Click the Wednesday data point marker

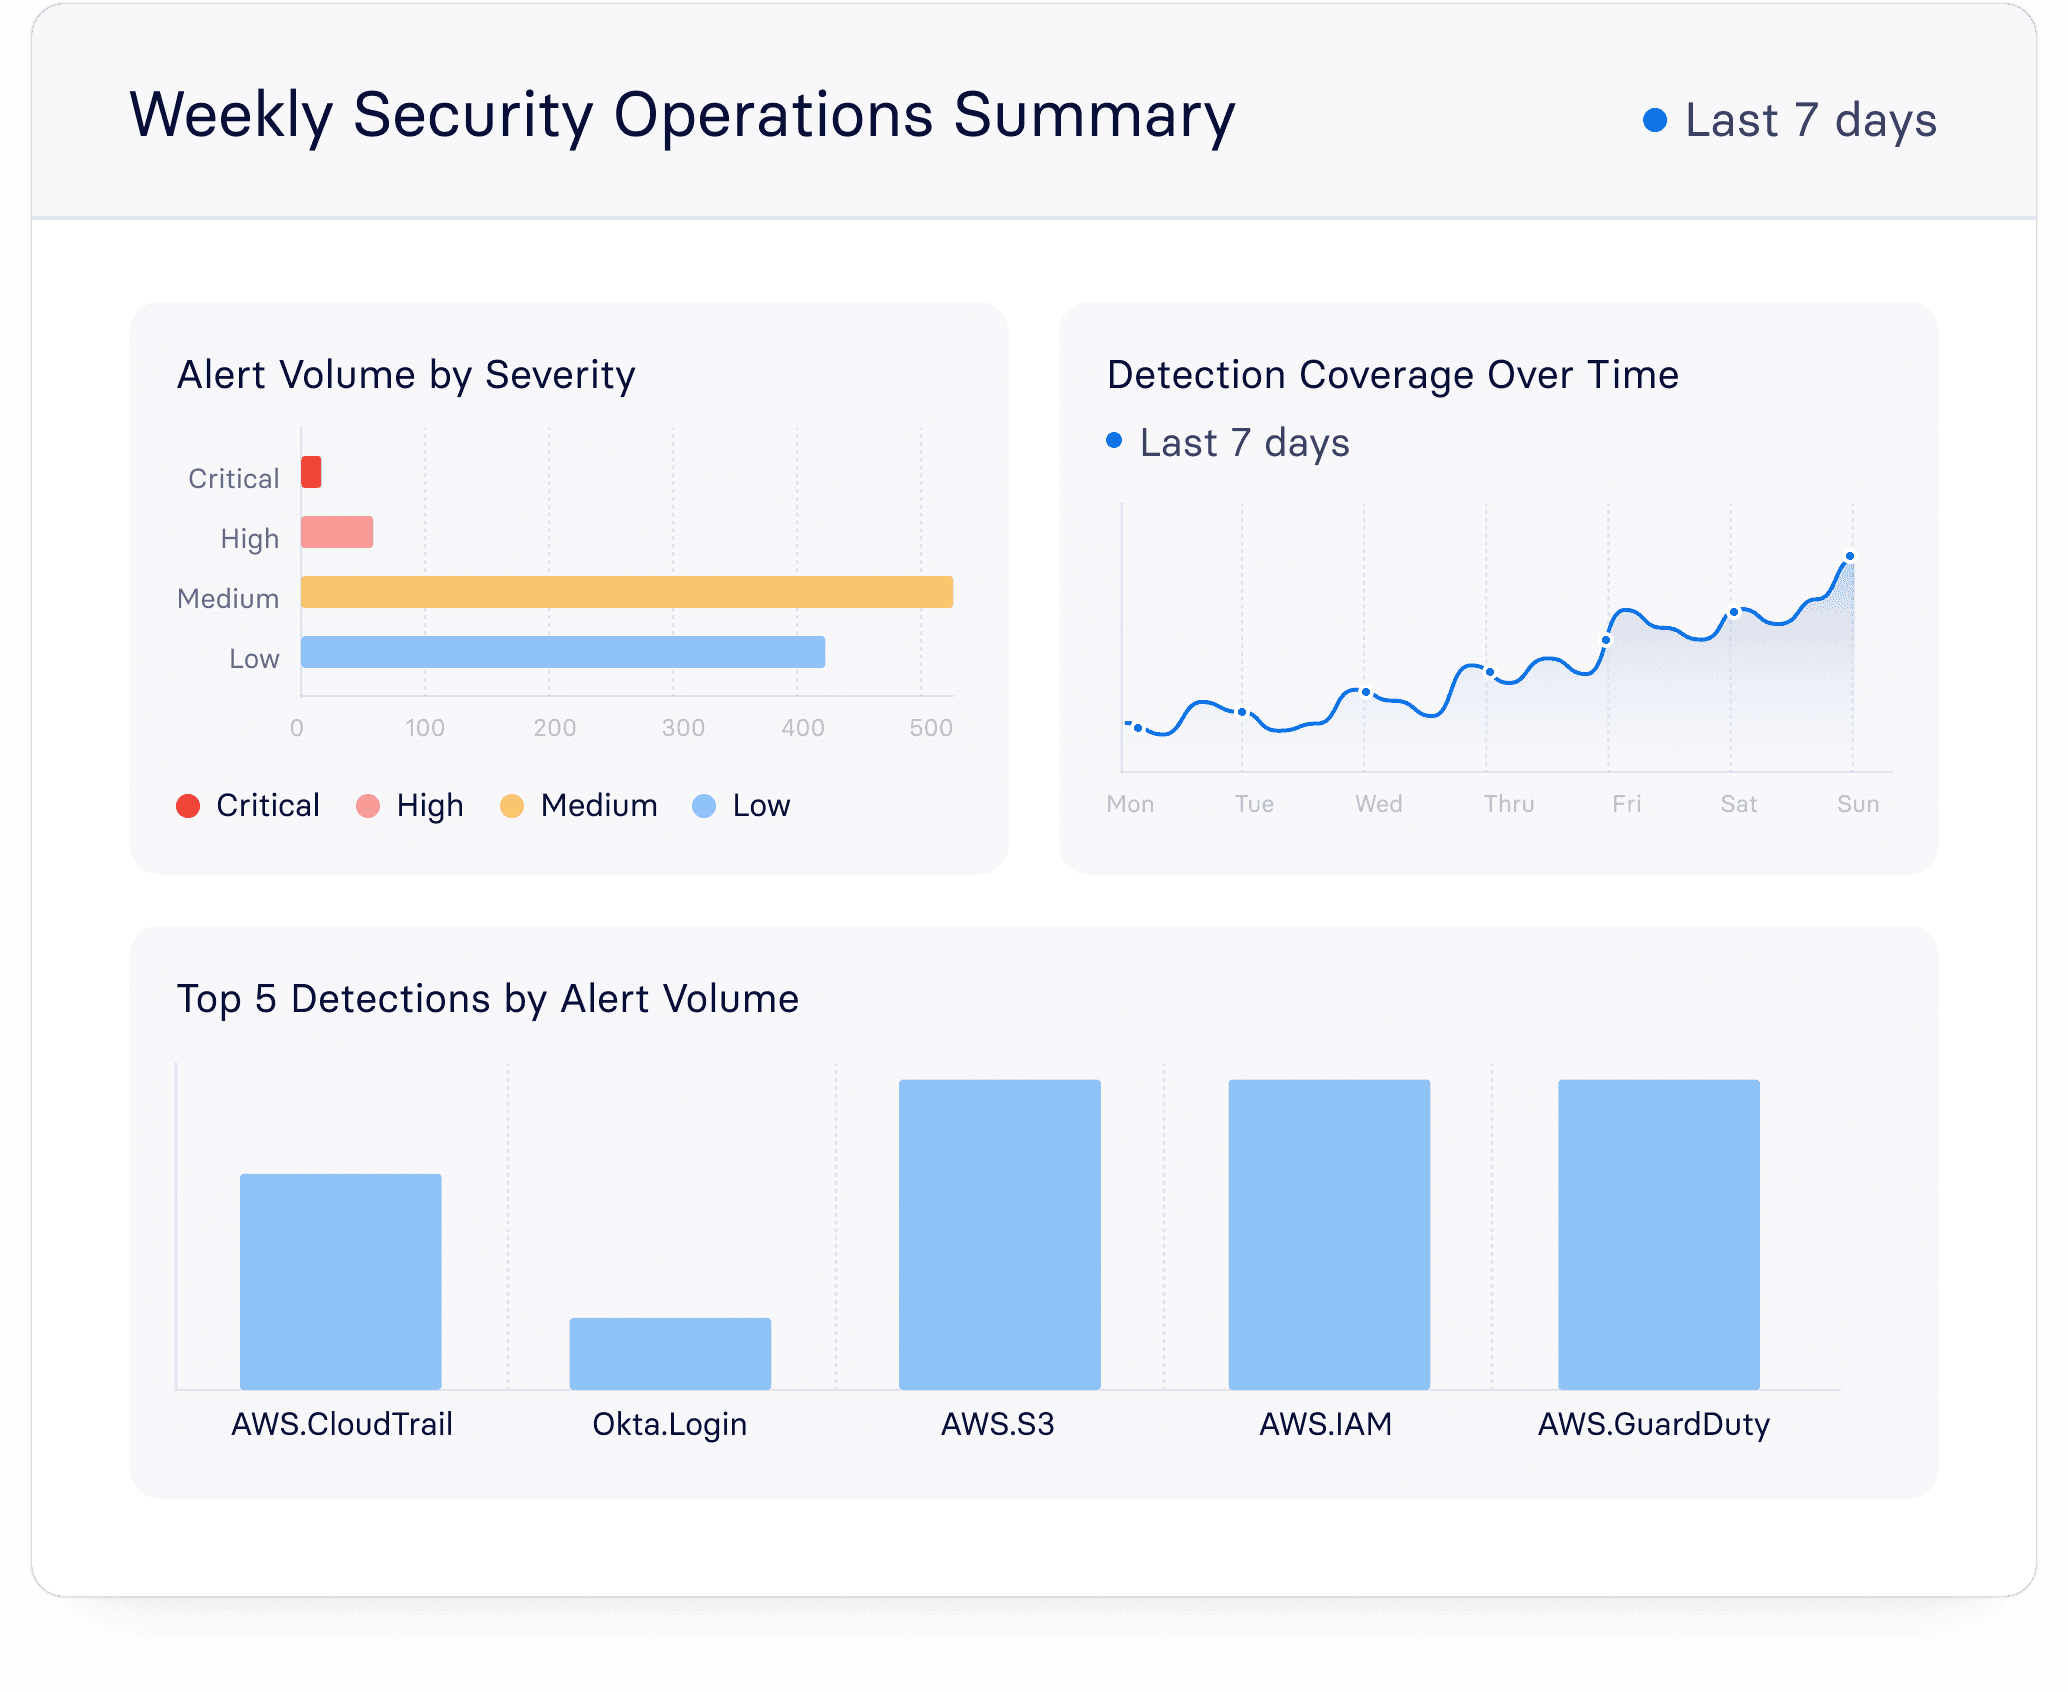[1366, 692]
